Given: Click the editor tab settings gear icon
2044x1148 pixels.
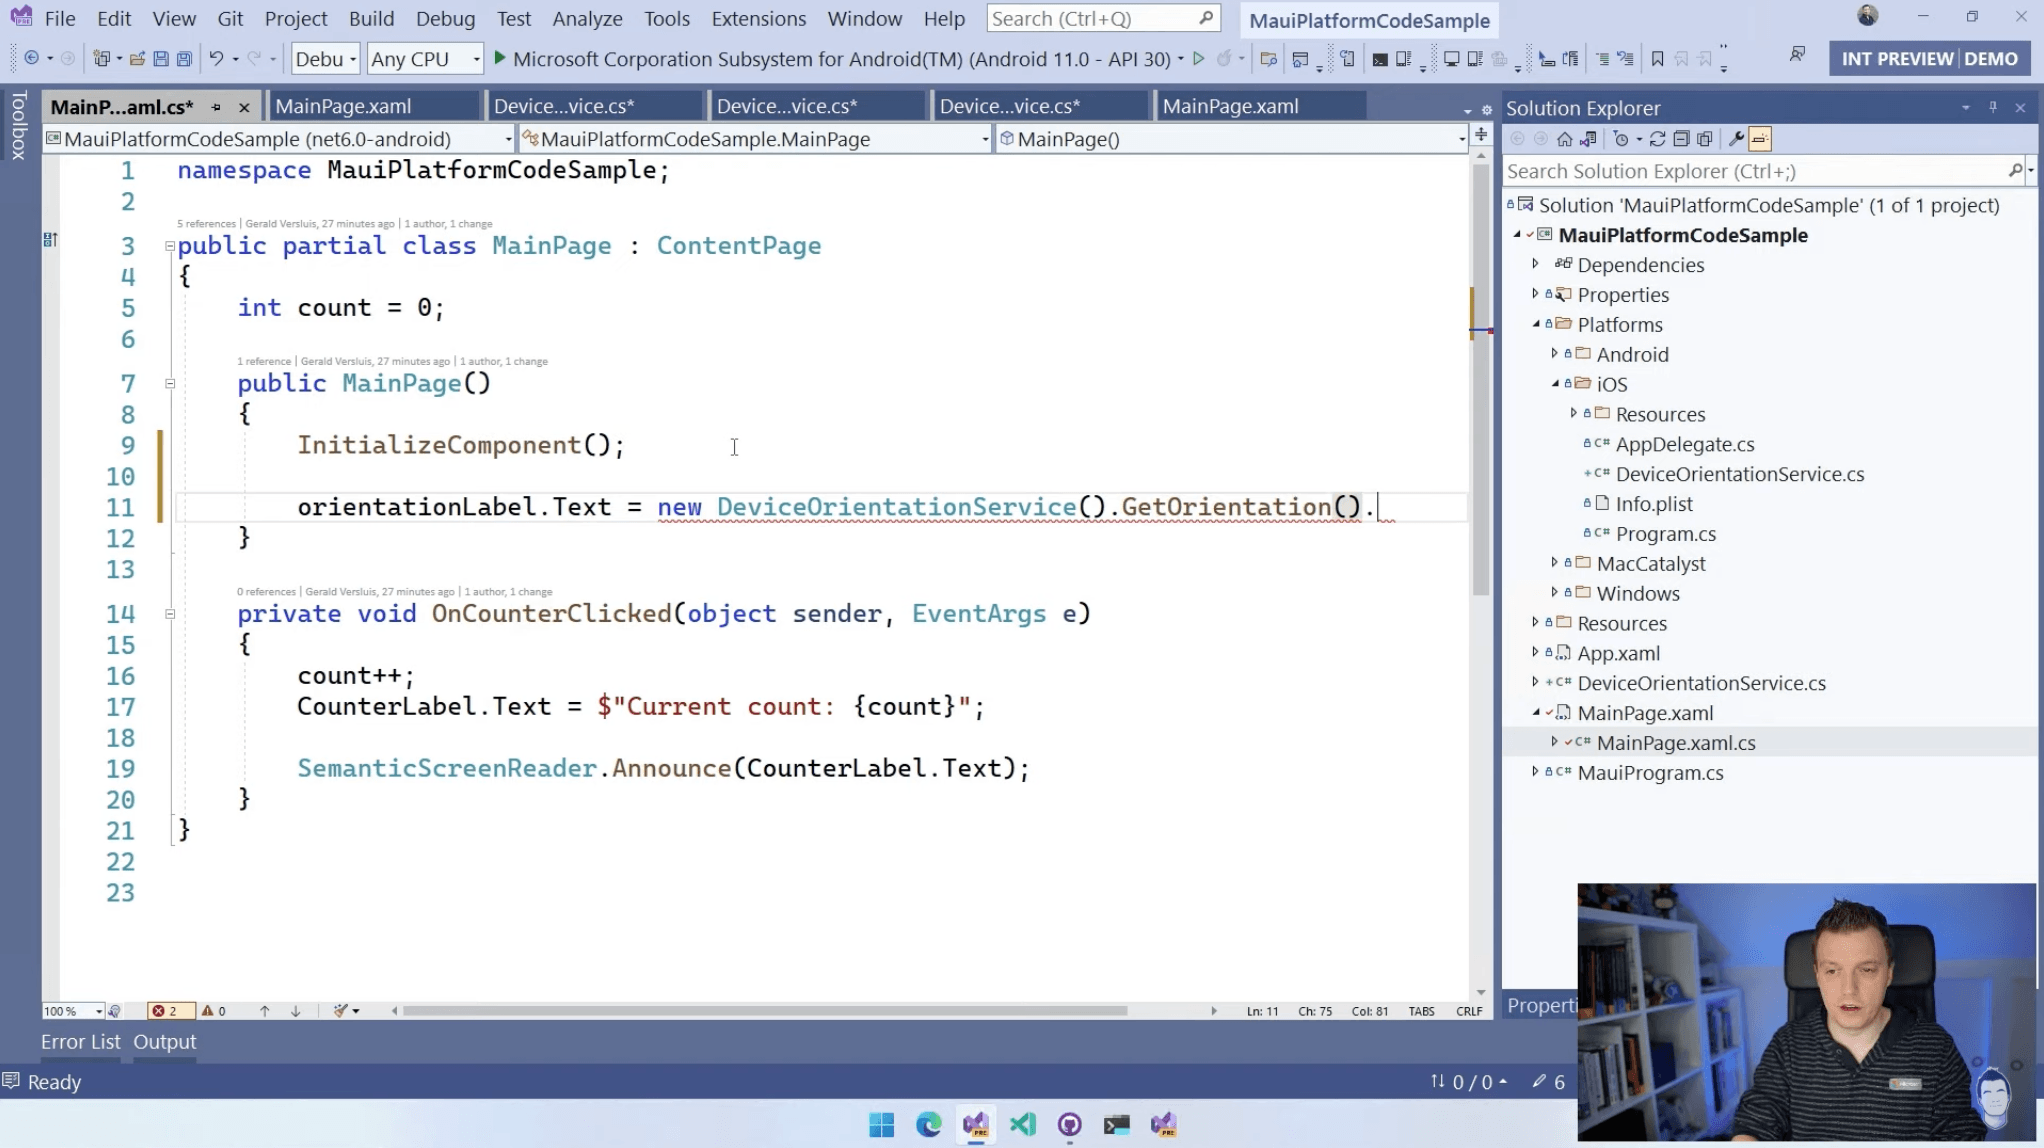Looking at the screenshot, I should [x=1487, y=110].
